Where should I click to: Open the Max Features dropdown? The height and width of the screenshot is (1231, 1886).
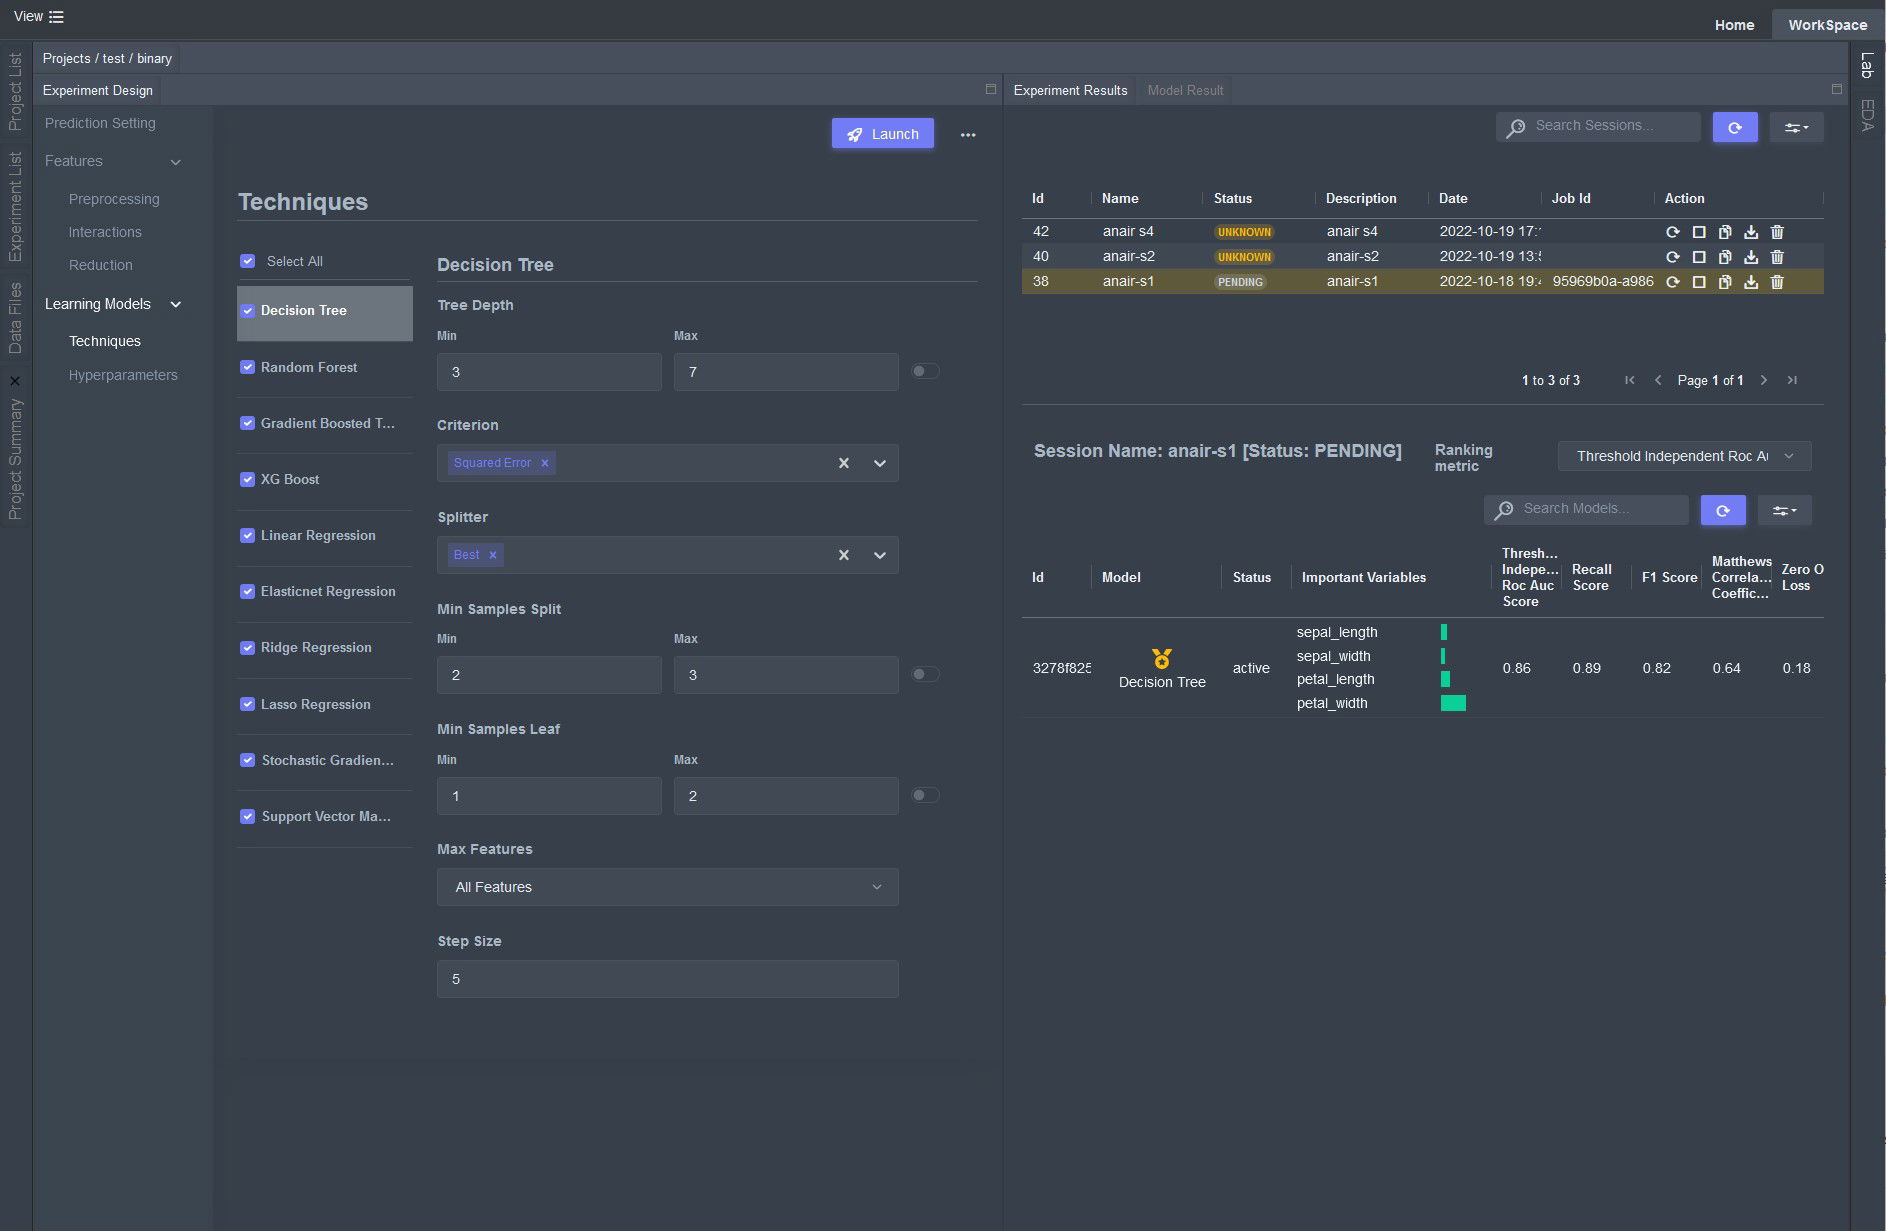tap(667, 887)
